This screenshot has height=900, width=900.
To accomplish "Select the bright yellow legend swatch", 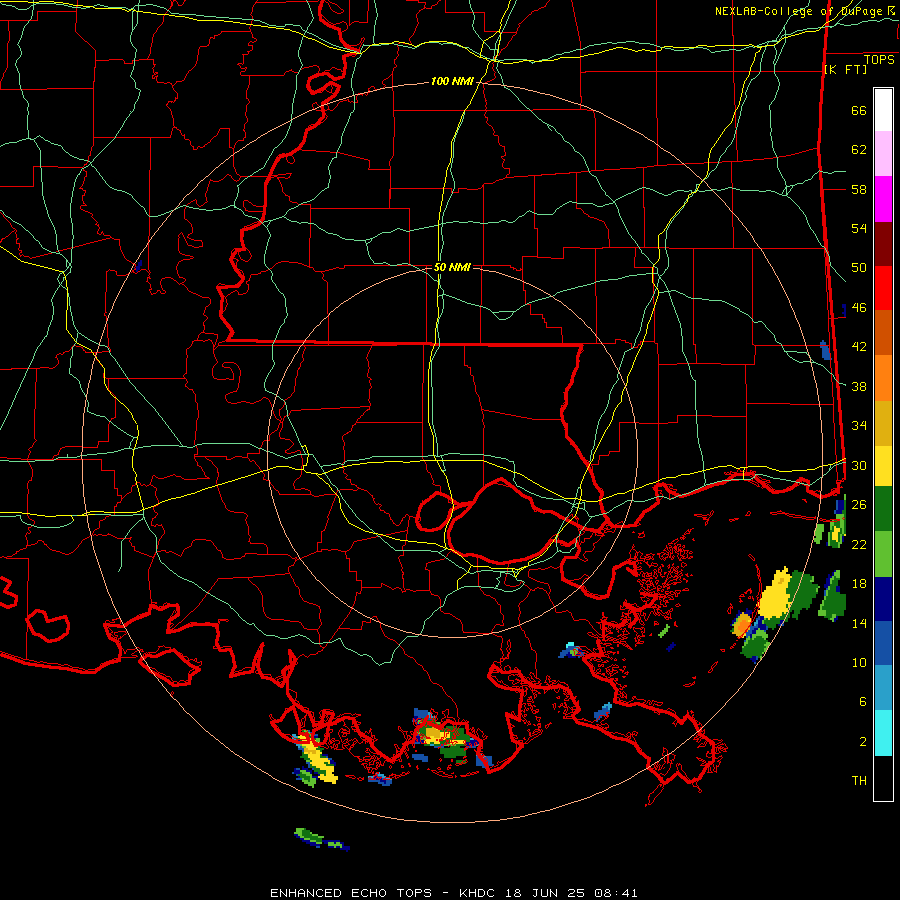I will point(883,466).
